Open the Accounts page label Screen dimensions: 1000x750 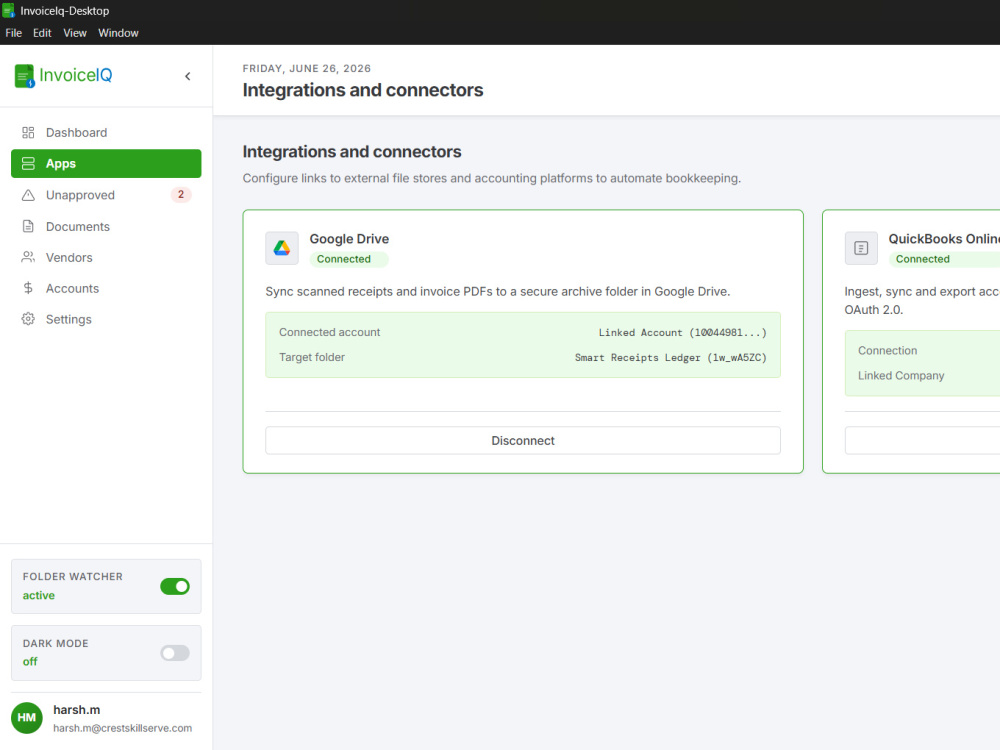click(x=72, y=288)
